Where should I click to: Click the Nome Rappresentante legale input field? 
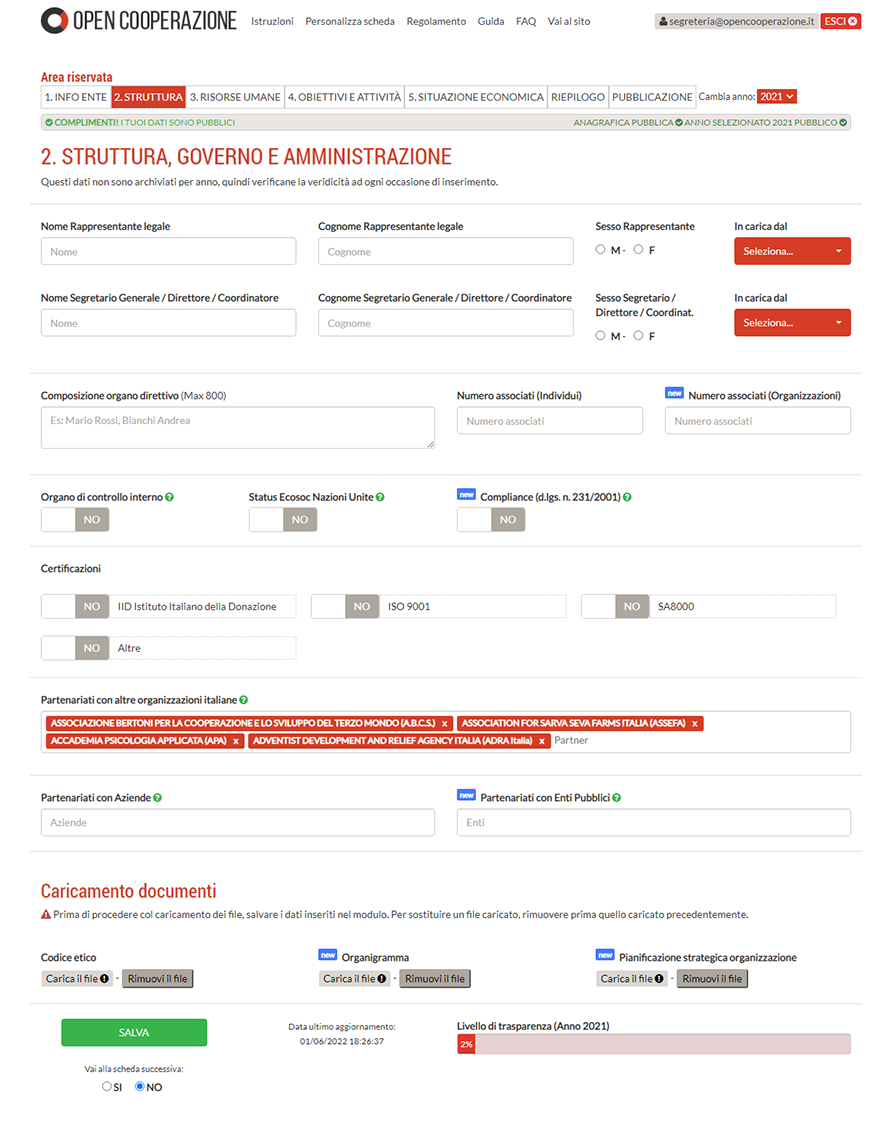pyautogui.click(x=168, y=251)
